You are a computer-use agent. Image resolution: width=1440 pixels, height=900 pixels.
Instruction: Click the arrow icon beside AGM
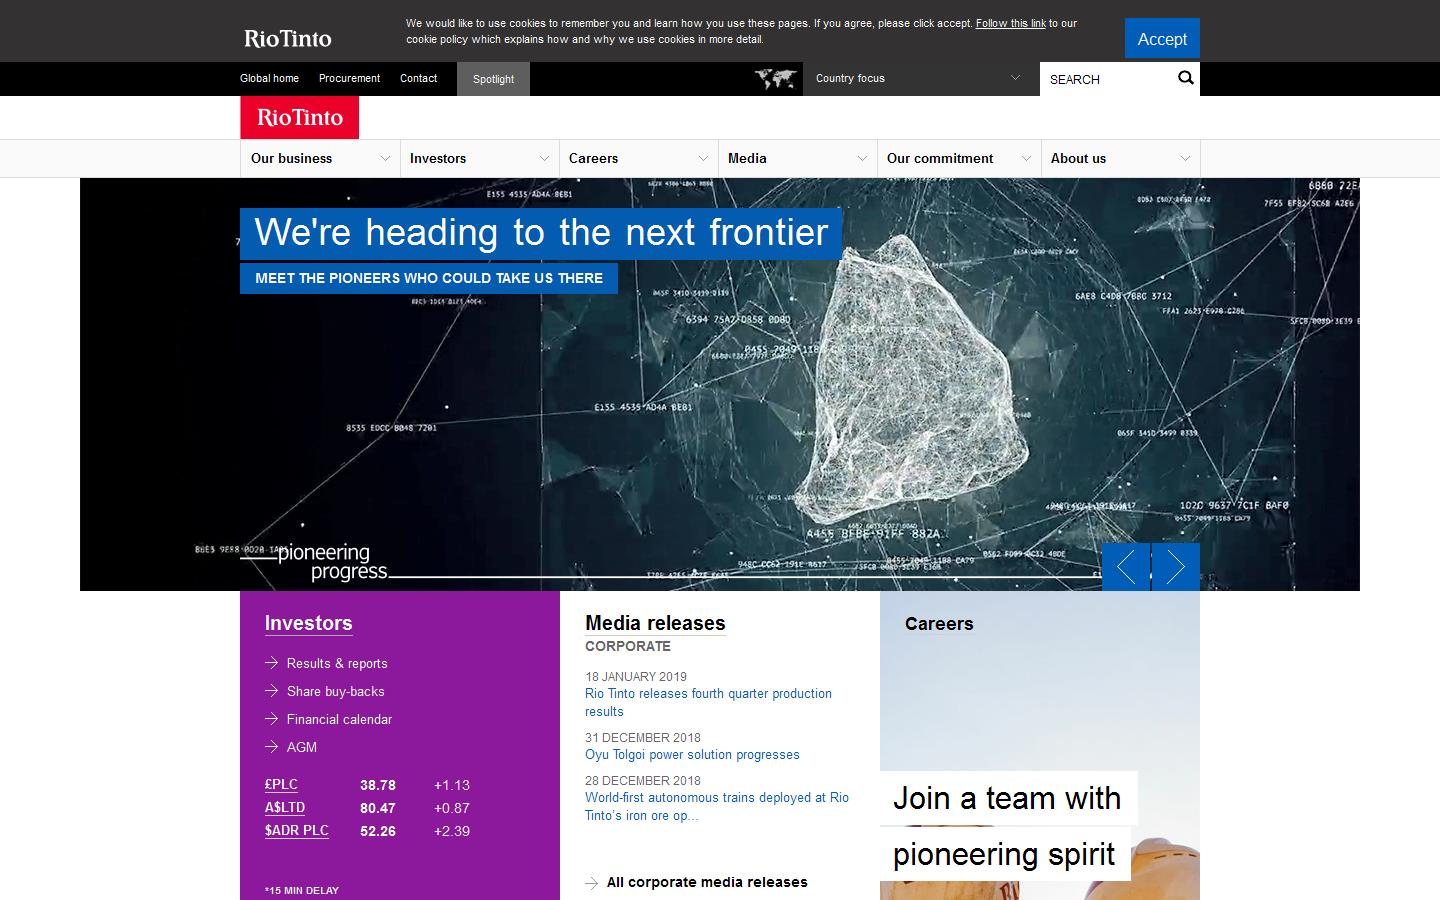point(271,747)
